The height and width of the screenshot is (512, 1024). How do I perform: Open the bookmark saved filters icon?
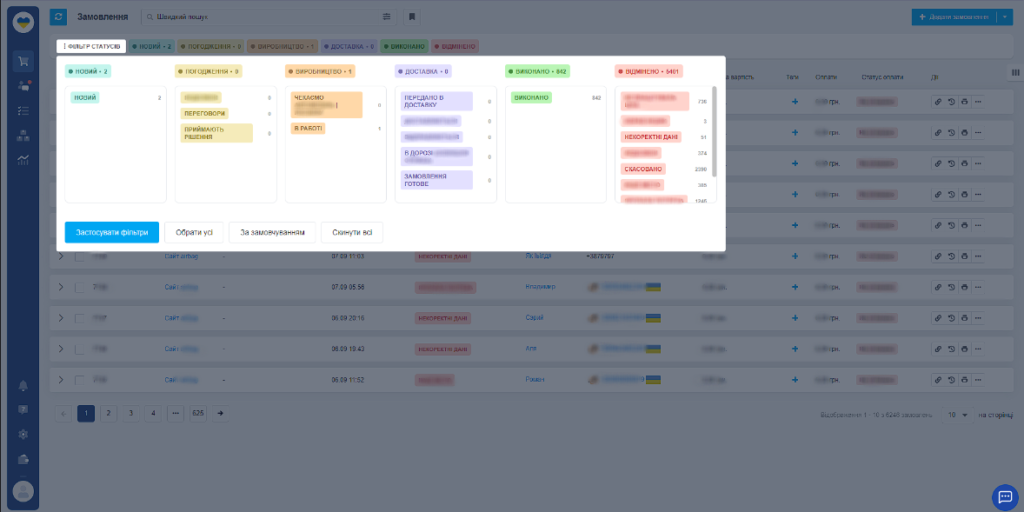pos(412,17)
